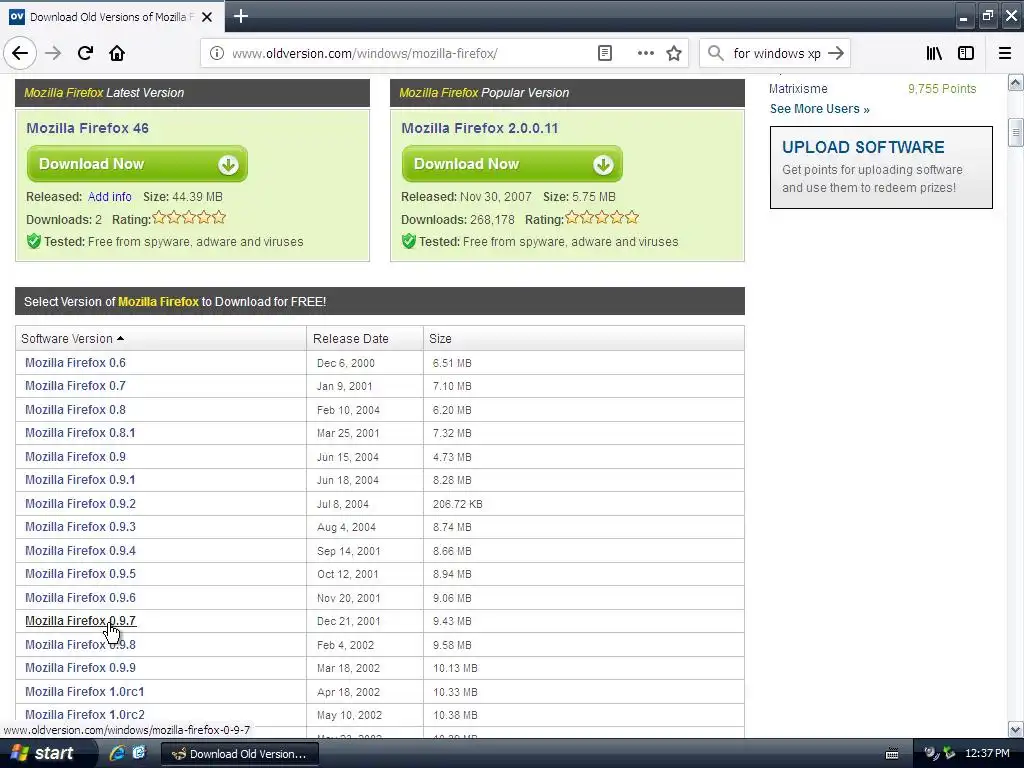1024x768 pixels.
Task: Click the Mozilla Firefox 2.0.0.11 title
Action: point(480,128)
